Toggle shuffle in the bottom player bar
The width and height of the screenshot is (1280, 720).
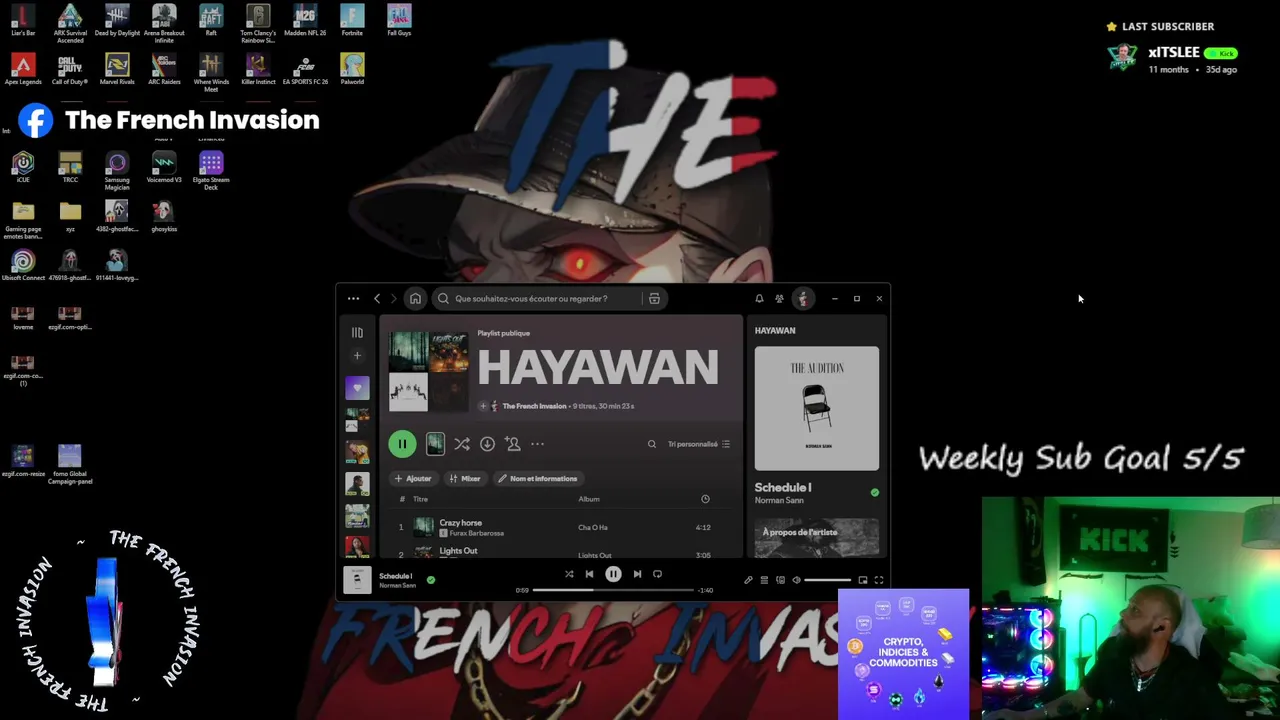569,574
